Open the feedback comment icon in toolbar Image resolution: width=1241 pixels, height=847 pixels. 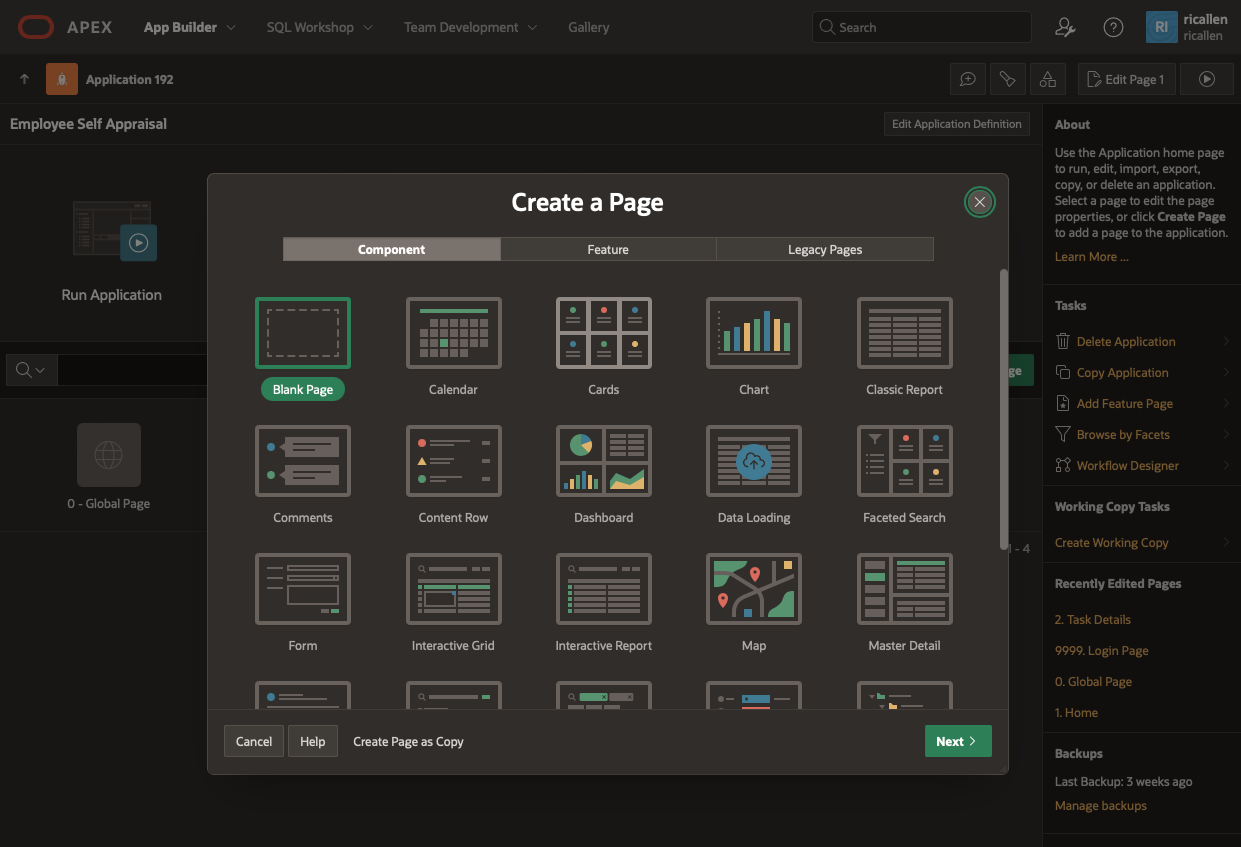point(968,79)
